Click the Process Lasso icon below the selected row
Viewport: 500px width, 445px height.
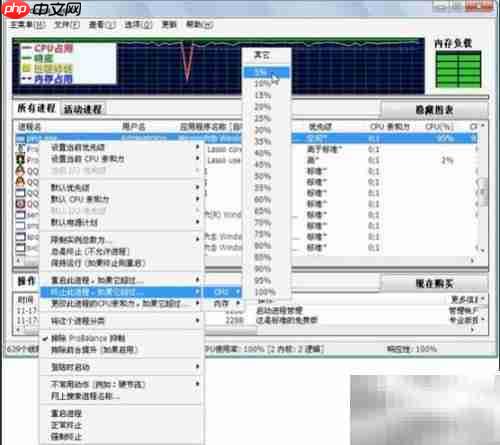click(x=21, y=149)
